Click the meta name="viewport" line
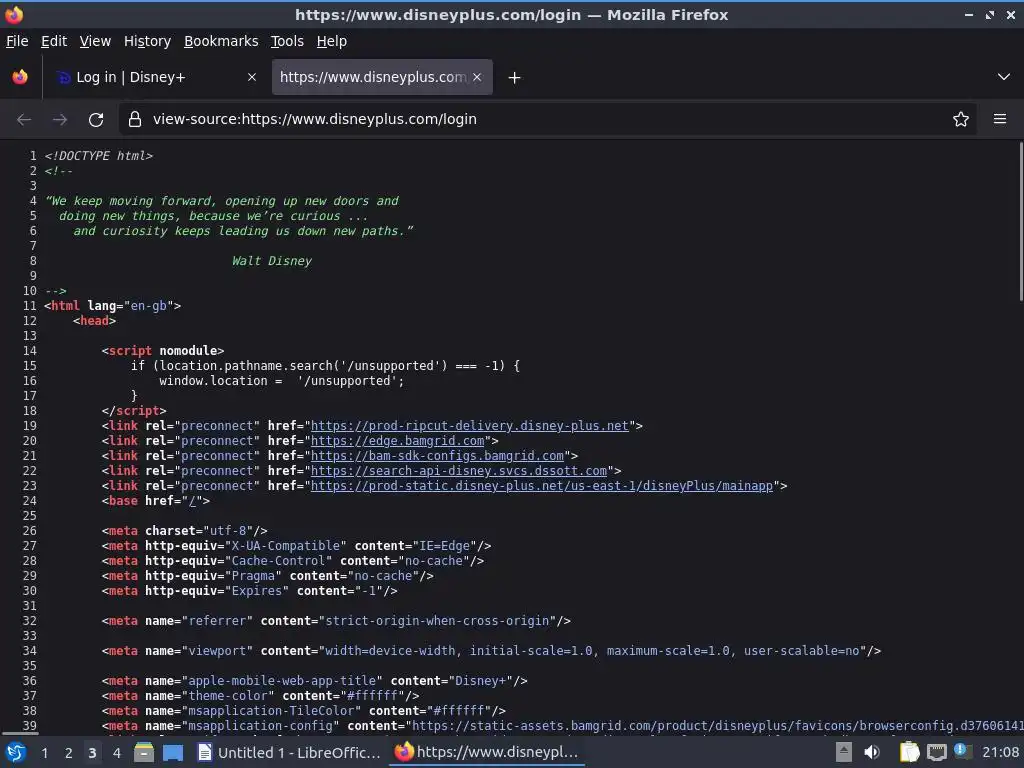Viewport: 1024px width, 768px height. pos(491,651)
